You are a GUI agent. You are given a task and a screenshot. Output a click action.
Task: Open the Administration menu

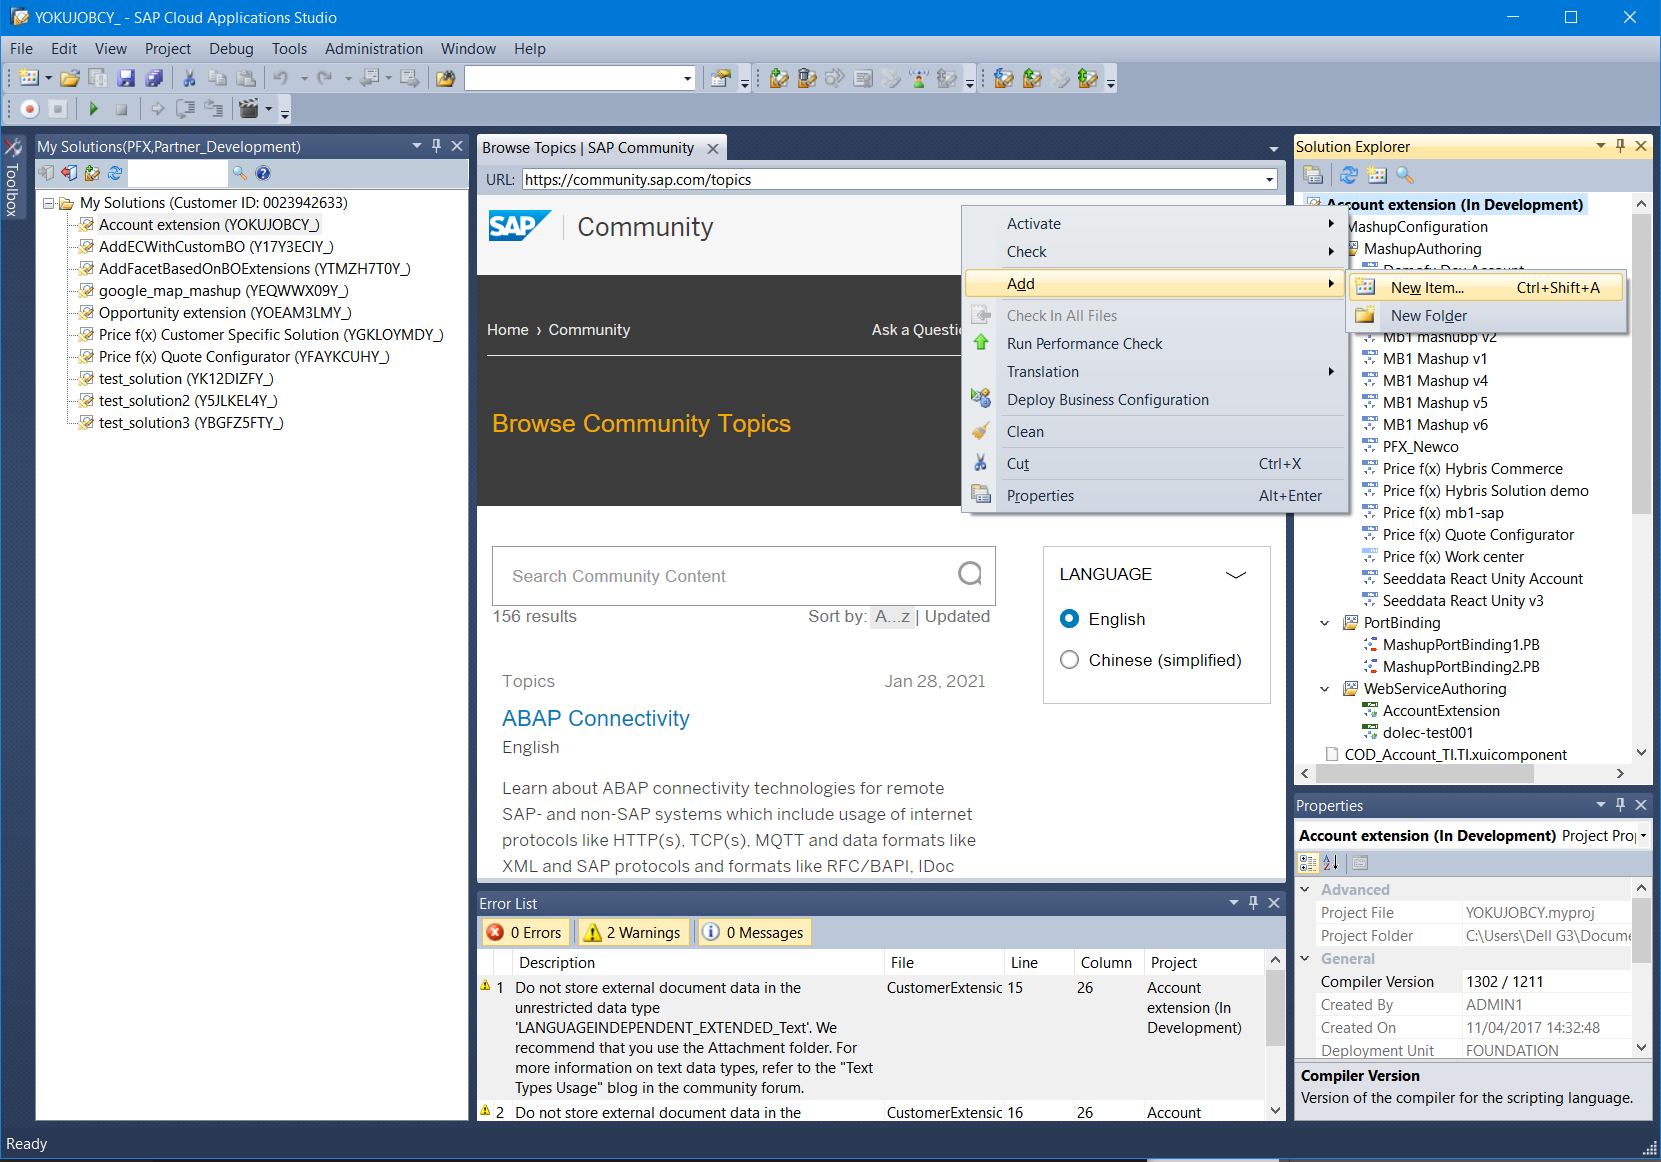[373, 49]
